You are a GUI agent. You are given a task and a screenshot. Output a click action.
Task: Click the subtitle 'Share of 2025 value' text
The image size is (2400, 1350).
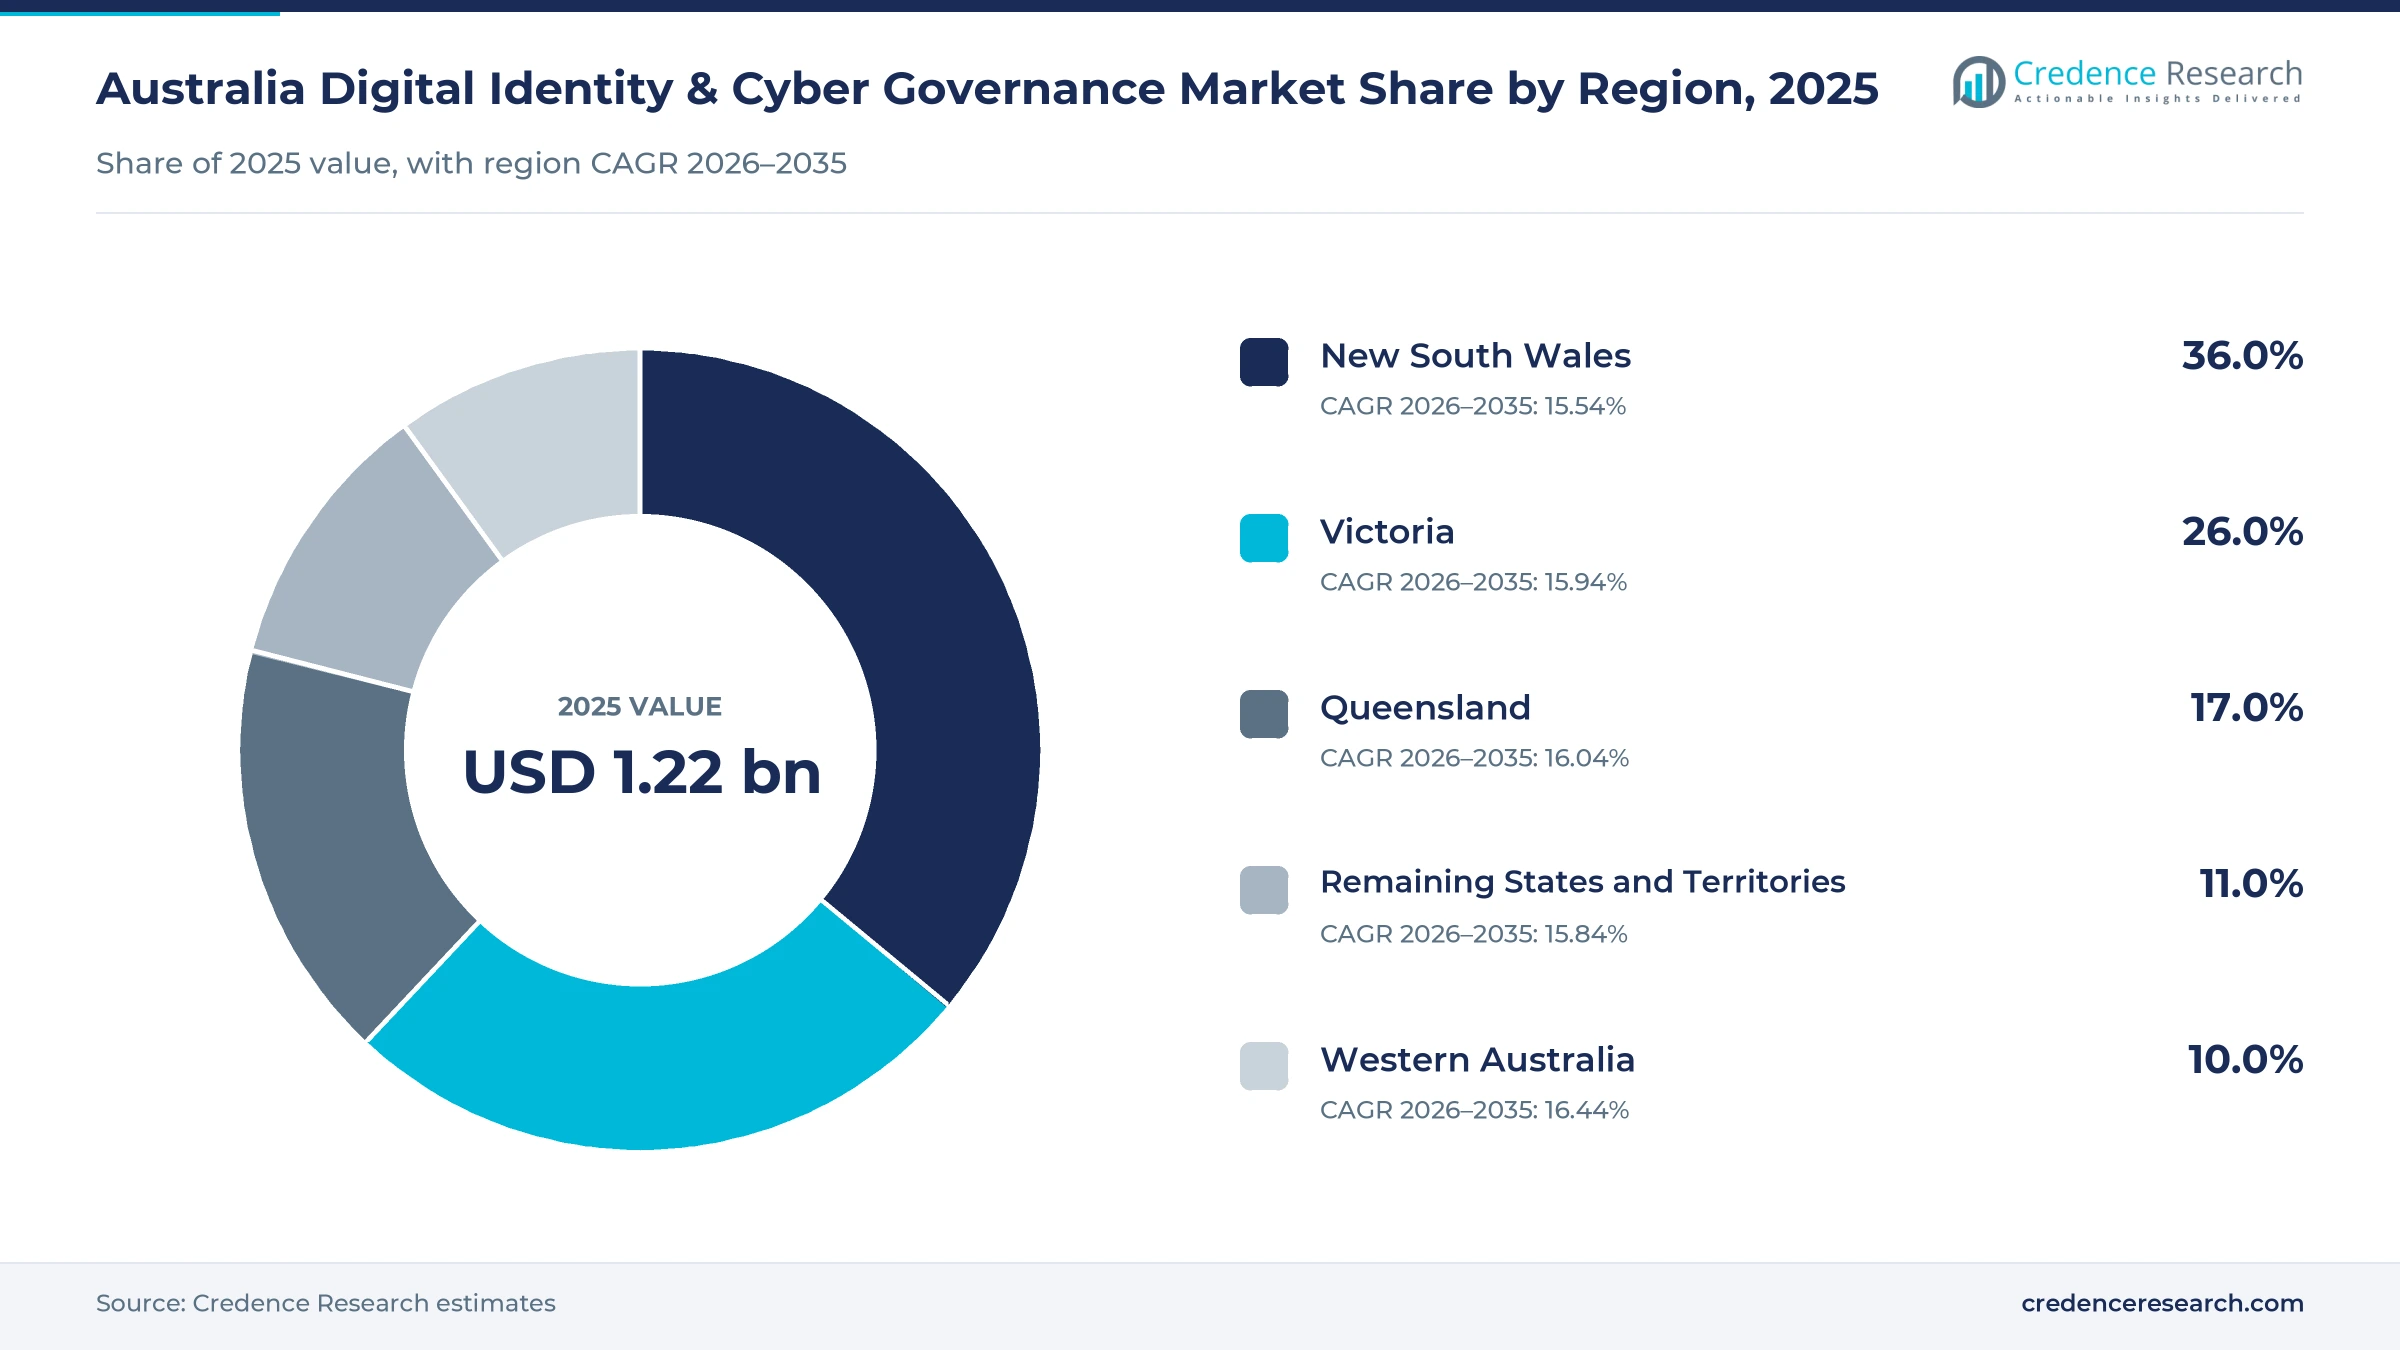click(471, 163)
